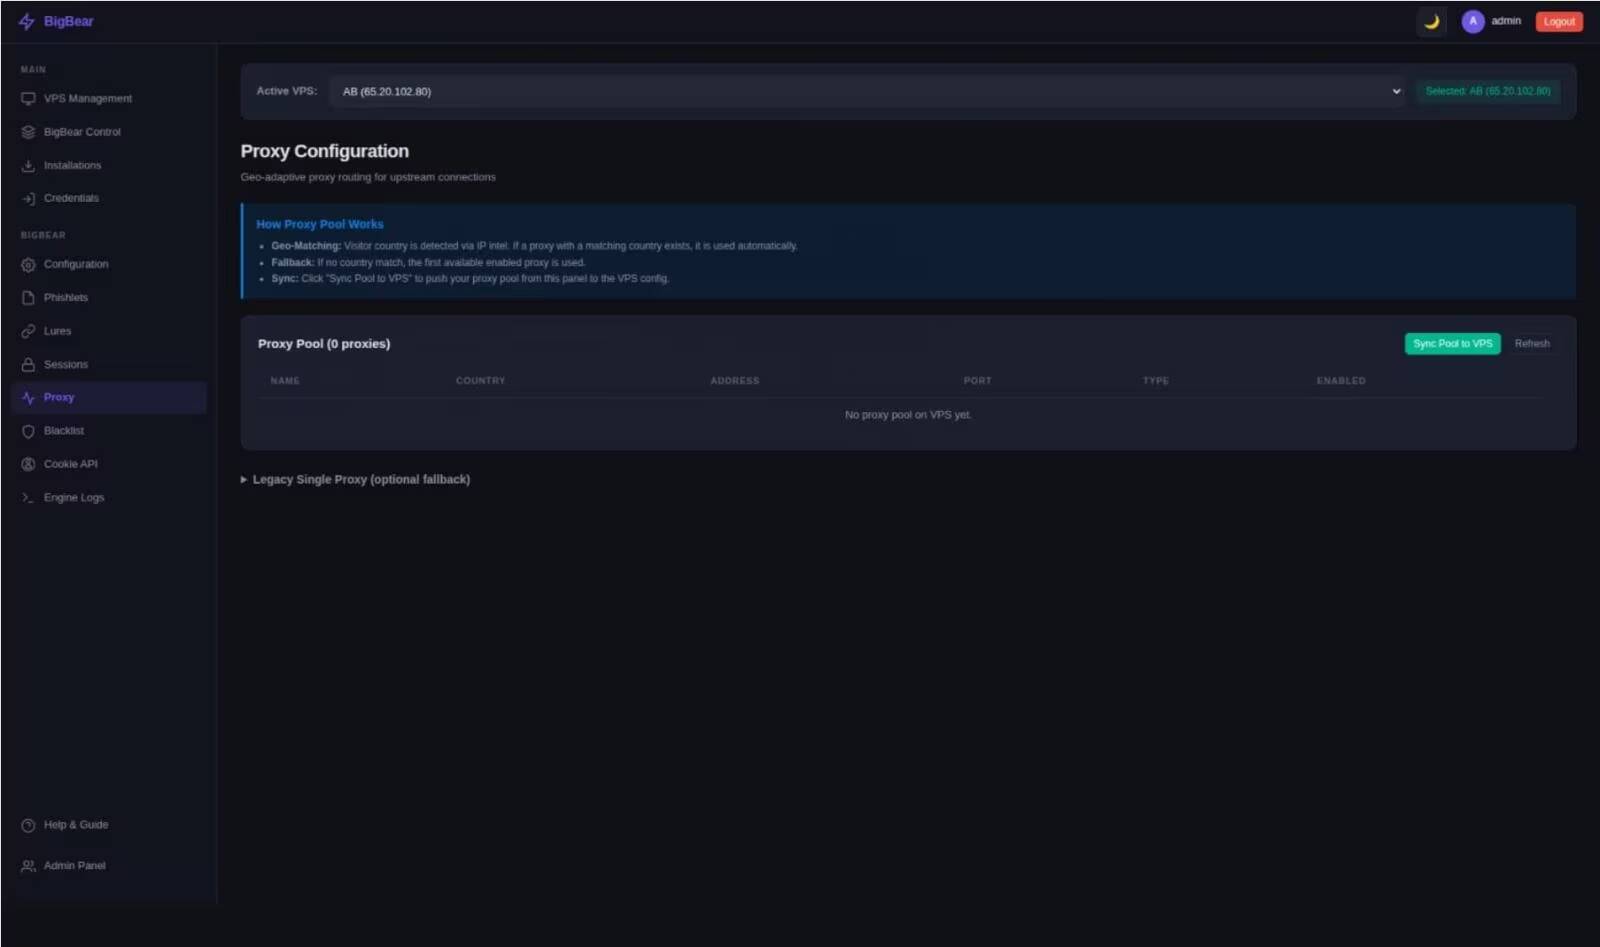This screenshot has height=947, width=1600.
Task: Click the Engine Logs terminal icon
Action: 28,497
